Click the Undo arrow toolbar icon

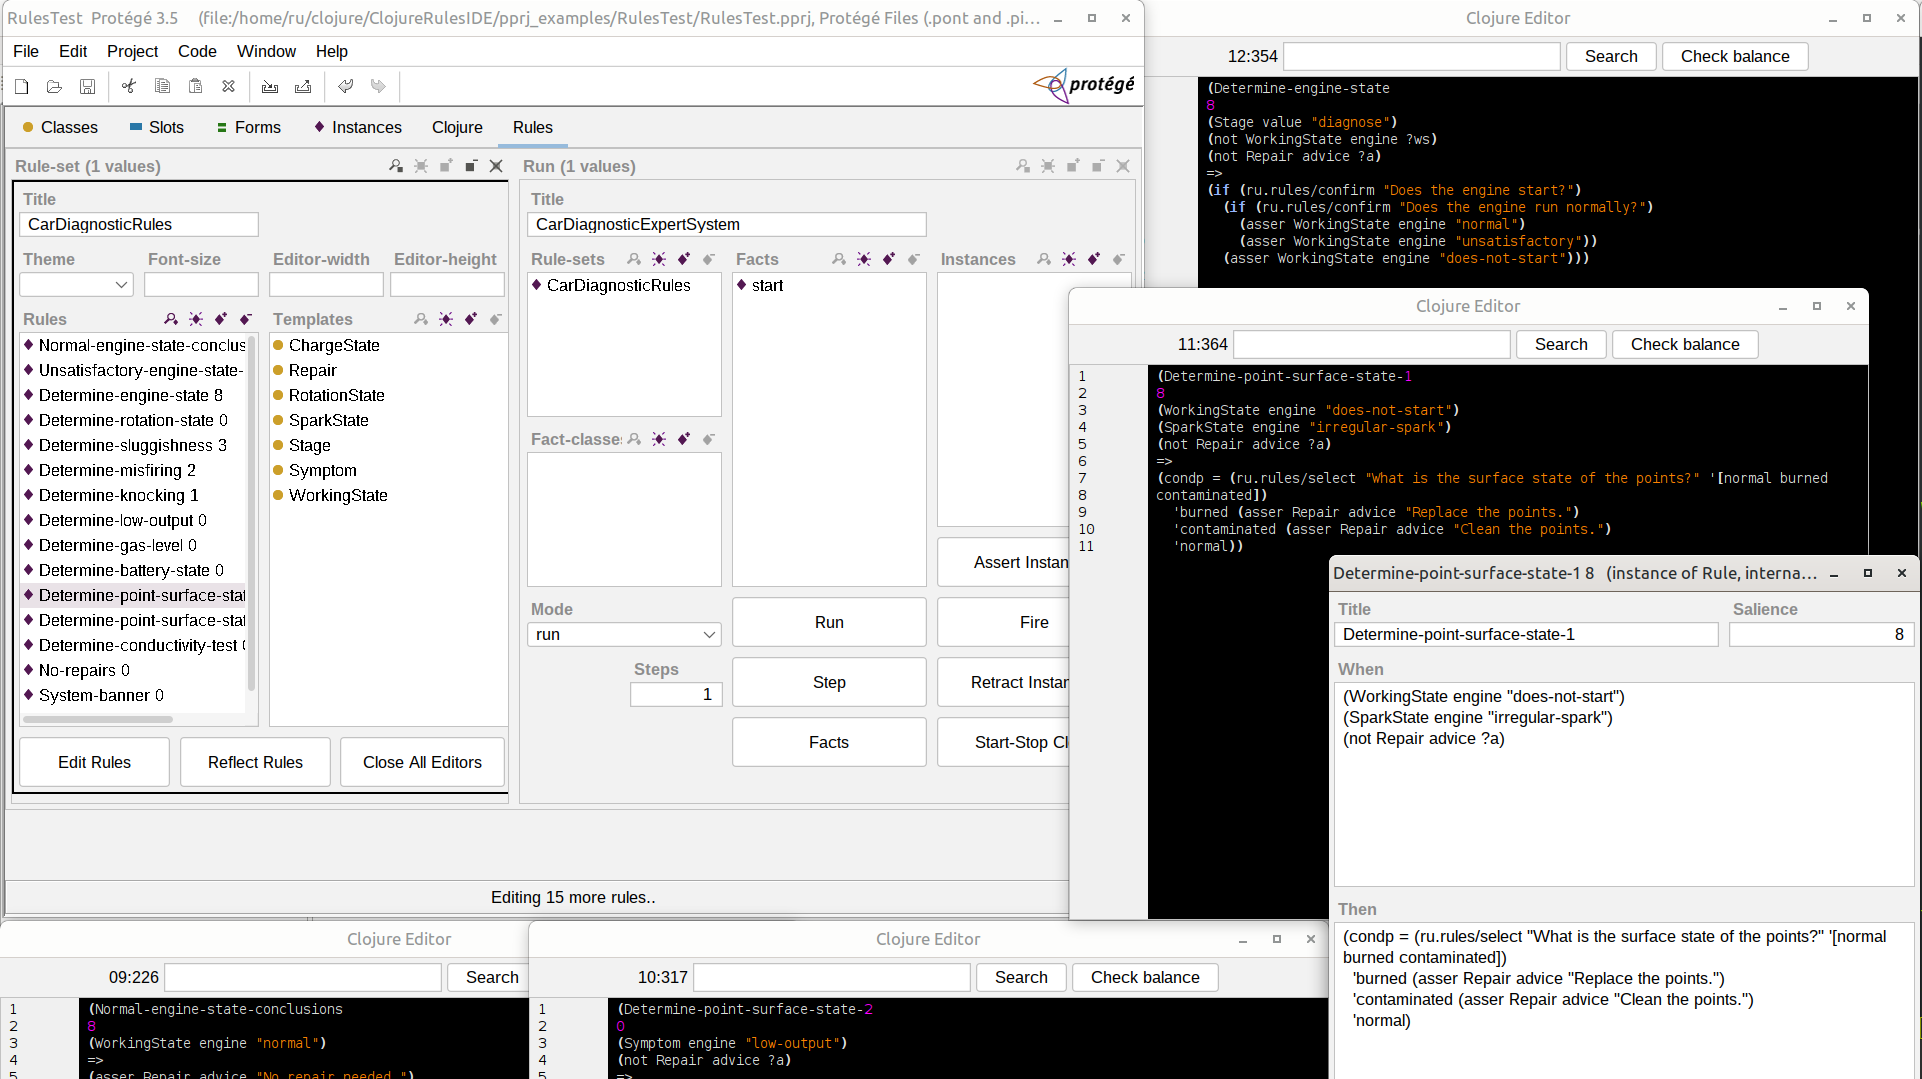coord(346,87)
